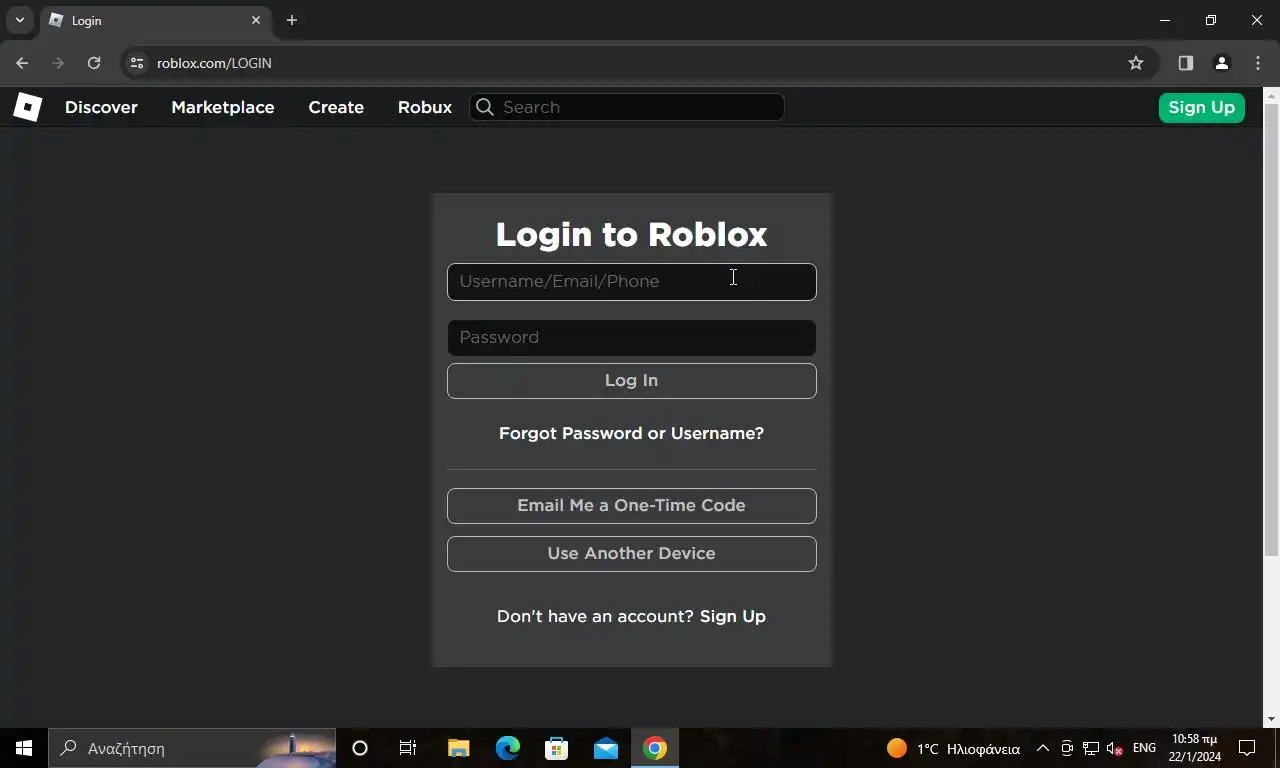Screen dimensions: 1280x768
Task: Click the Roblox logo icon
Action: click(27, 107)
